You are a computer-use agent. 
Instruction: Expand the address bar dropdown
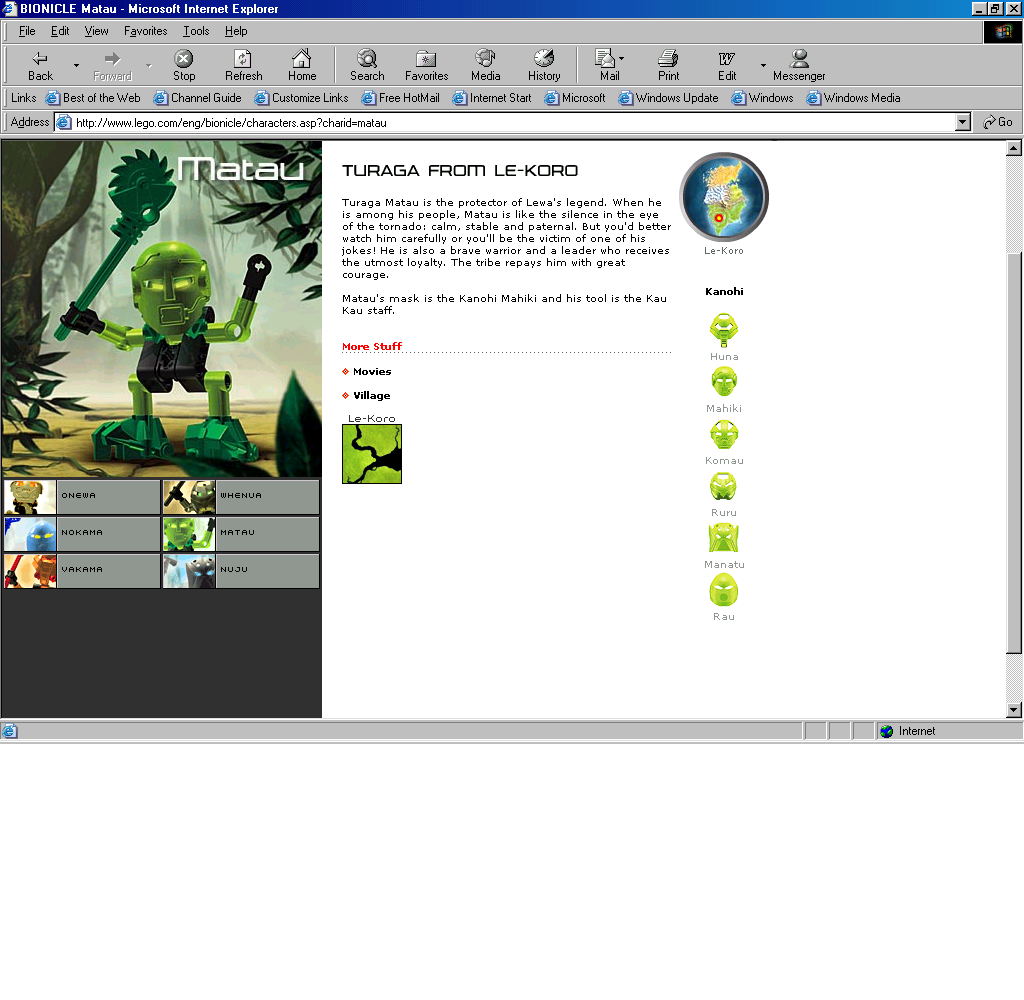pyautogui.click(x=963, y=123)
